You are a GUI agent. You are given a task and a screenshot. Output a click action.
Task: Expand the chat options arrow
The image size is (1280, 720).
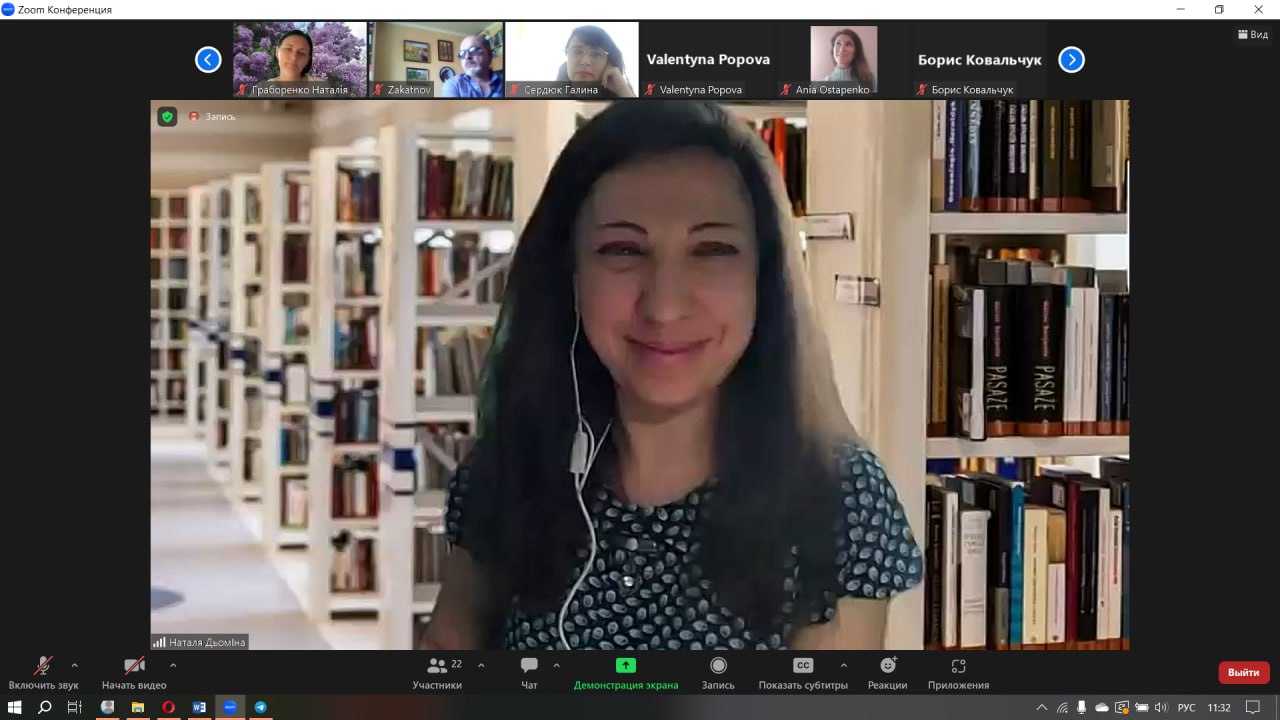click(556, 665)
